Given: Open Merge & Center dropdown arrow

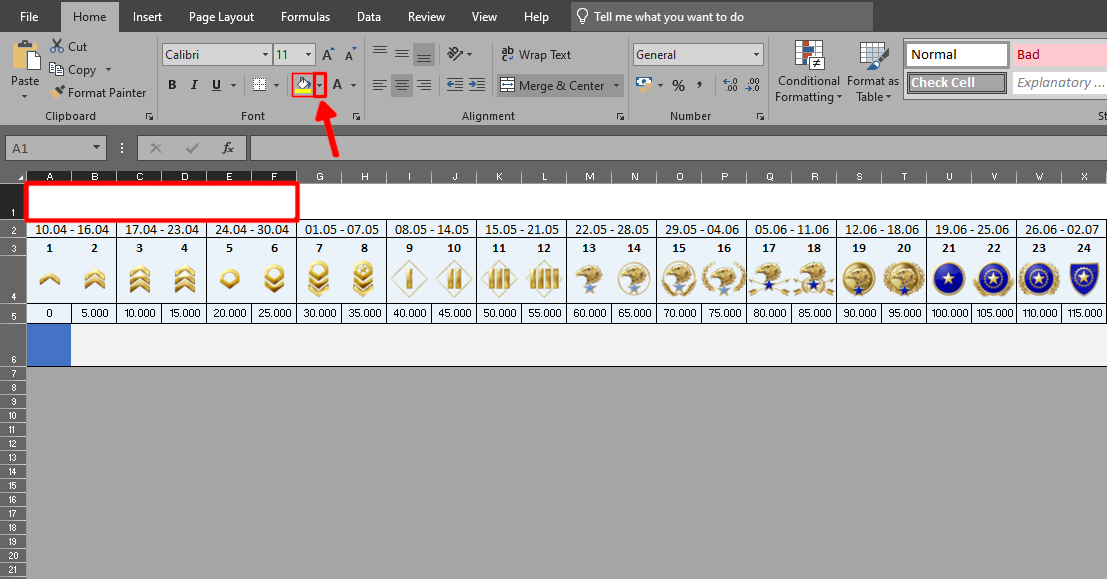Looking at the screenshot, I should (x=616, y=85).
